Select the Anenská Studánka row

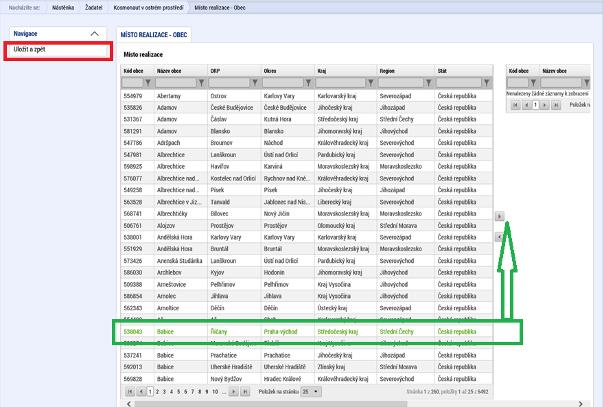(307, 261)
